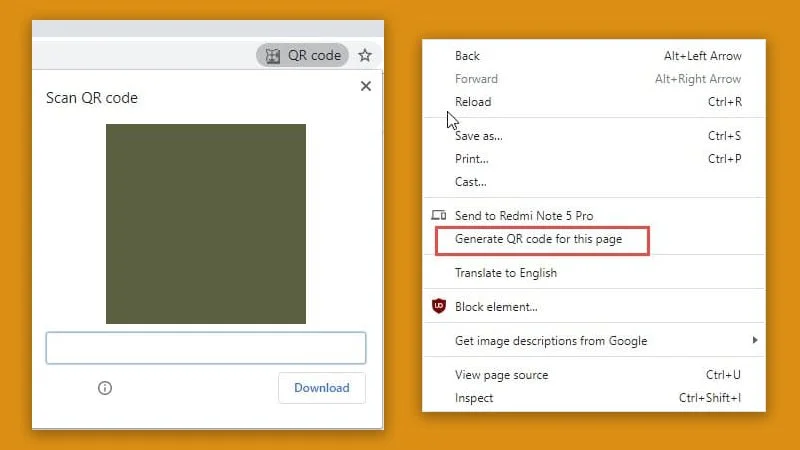Click the QR code chip in address bar
This screenshot has width=800, height=450.
coord(302,56)
